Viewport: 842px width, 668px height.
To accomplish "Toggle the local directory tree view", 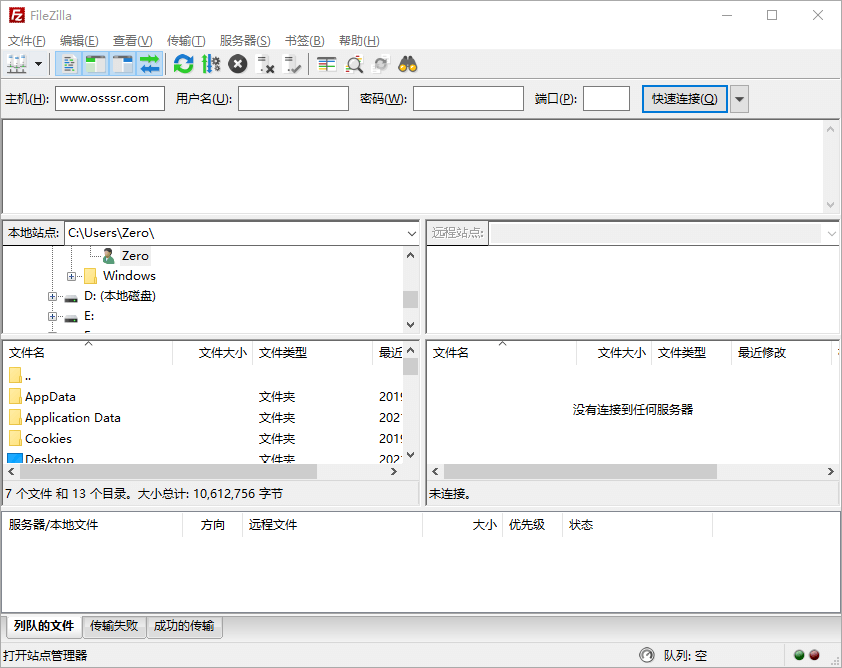I will (x=94, y=64).
